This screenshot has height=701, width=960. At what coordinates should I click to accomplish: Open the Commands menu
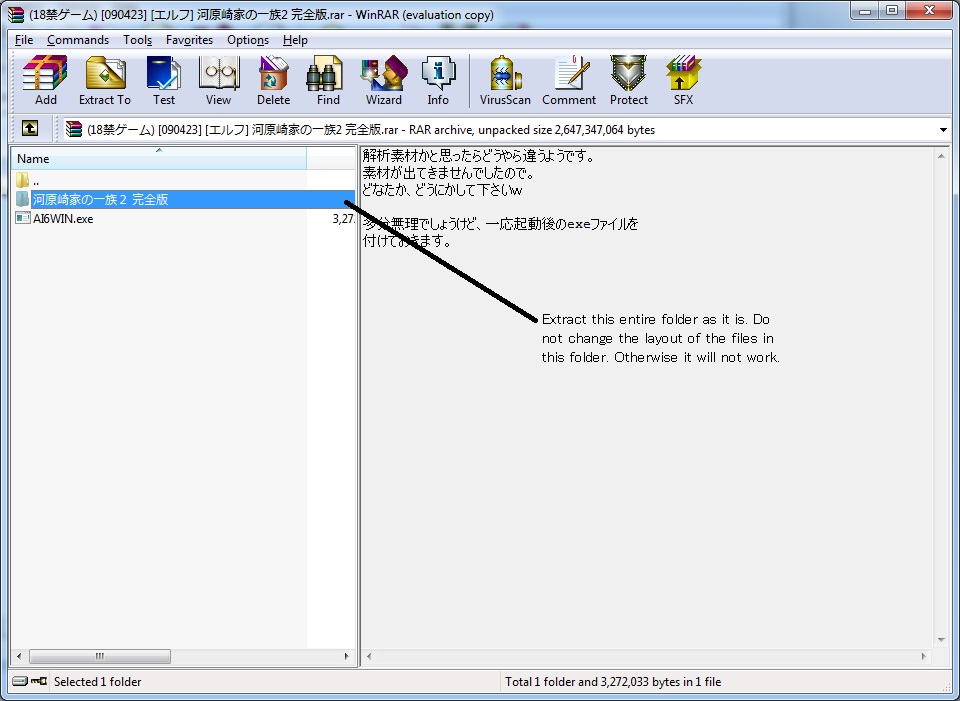[78, 40]
